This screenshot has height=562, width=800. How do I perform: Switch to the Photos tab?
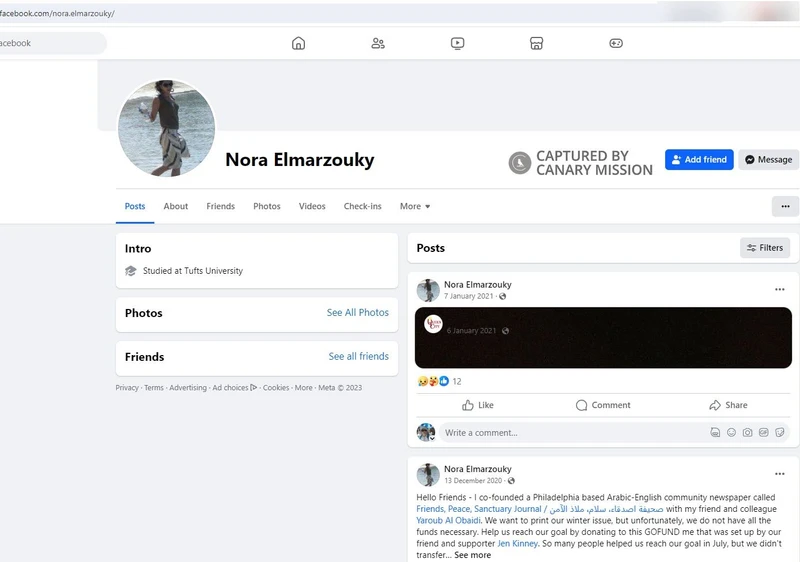tap(267, 206)
